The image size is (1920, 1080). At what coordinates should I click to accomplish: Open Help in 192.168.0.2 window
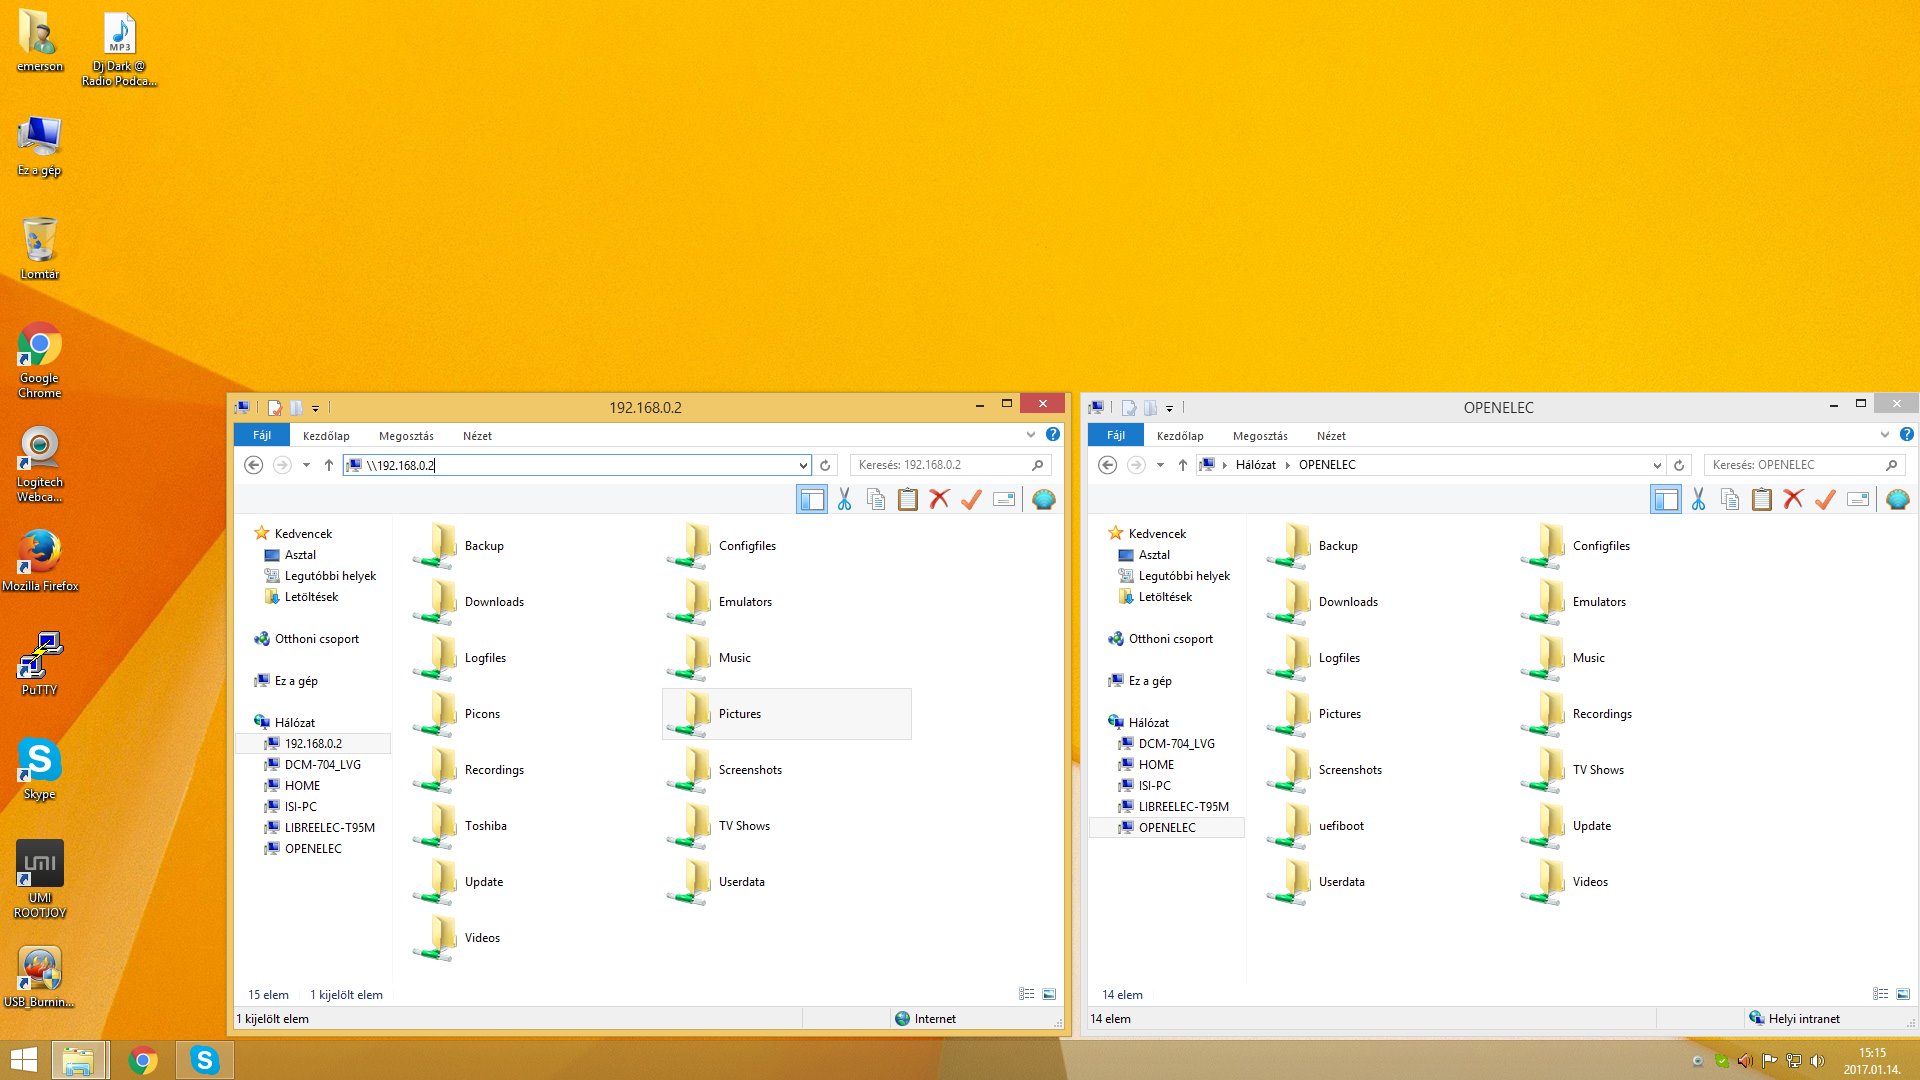click(x=1053, y=435)
